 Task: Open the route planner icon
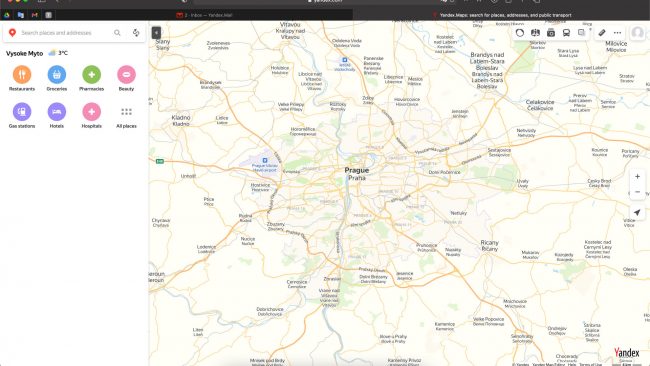[136, 33]
